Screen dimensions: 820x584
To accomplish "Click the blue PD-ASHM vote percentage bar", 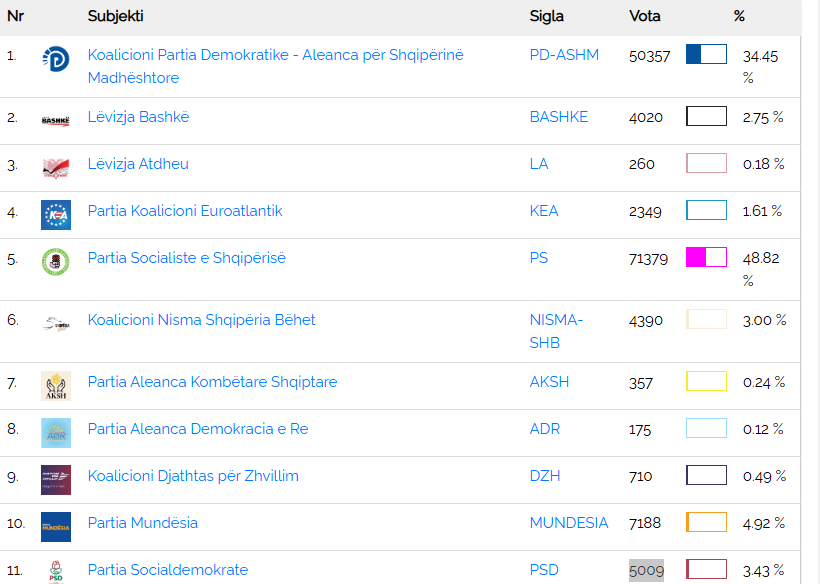I will [706, 54].
